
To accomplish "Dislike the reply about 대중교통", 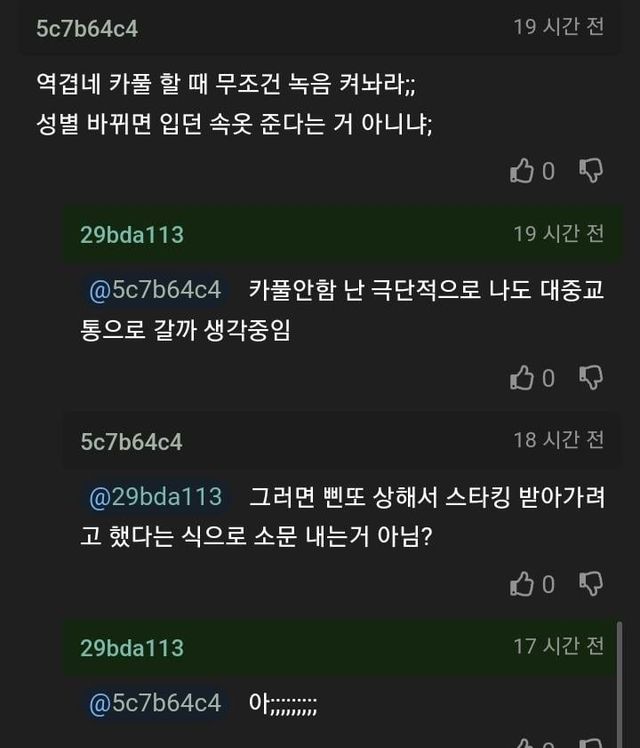I will click(x=591, y=377).
